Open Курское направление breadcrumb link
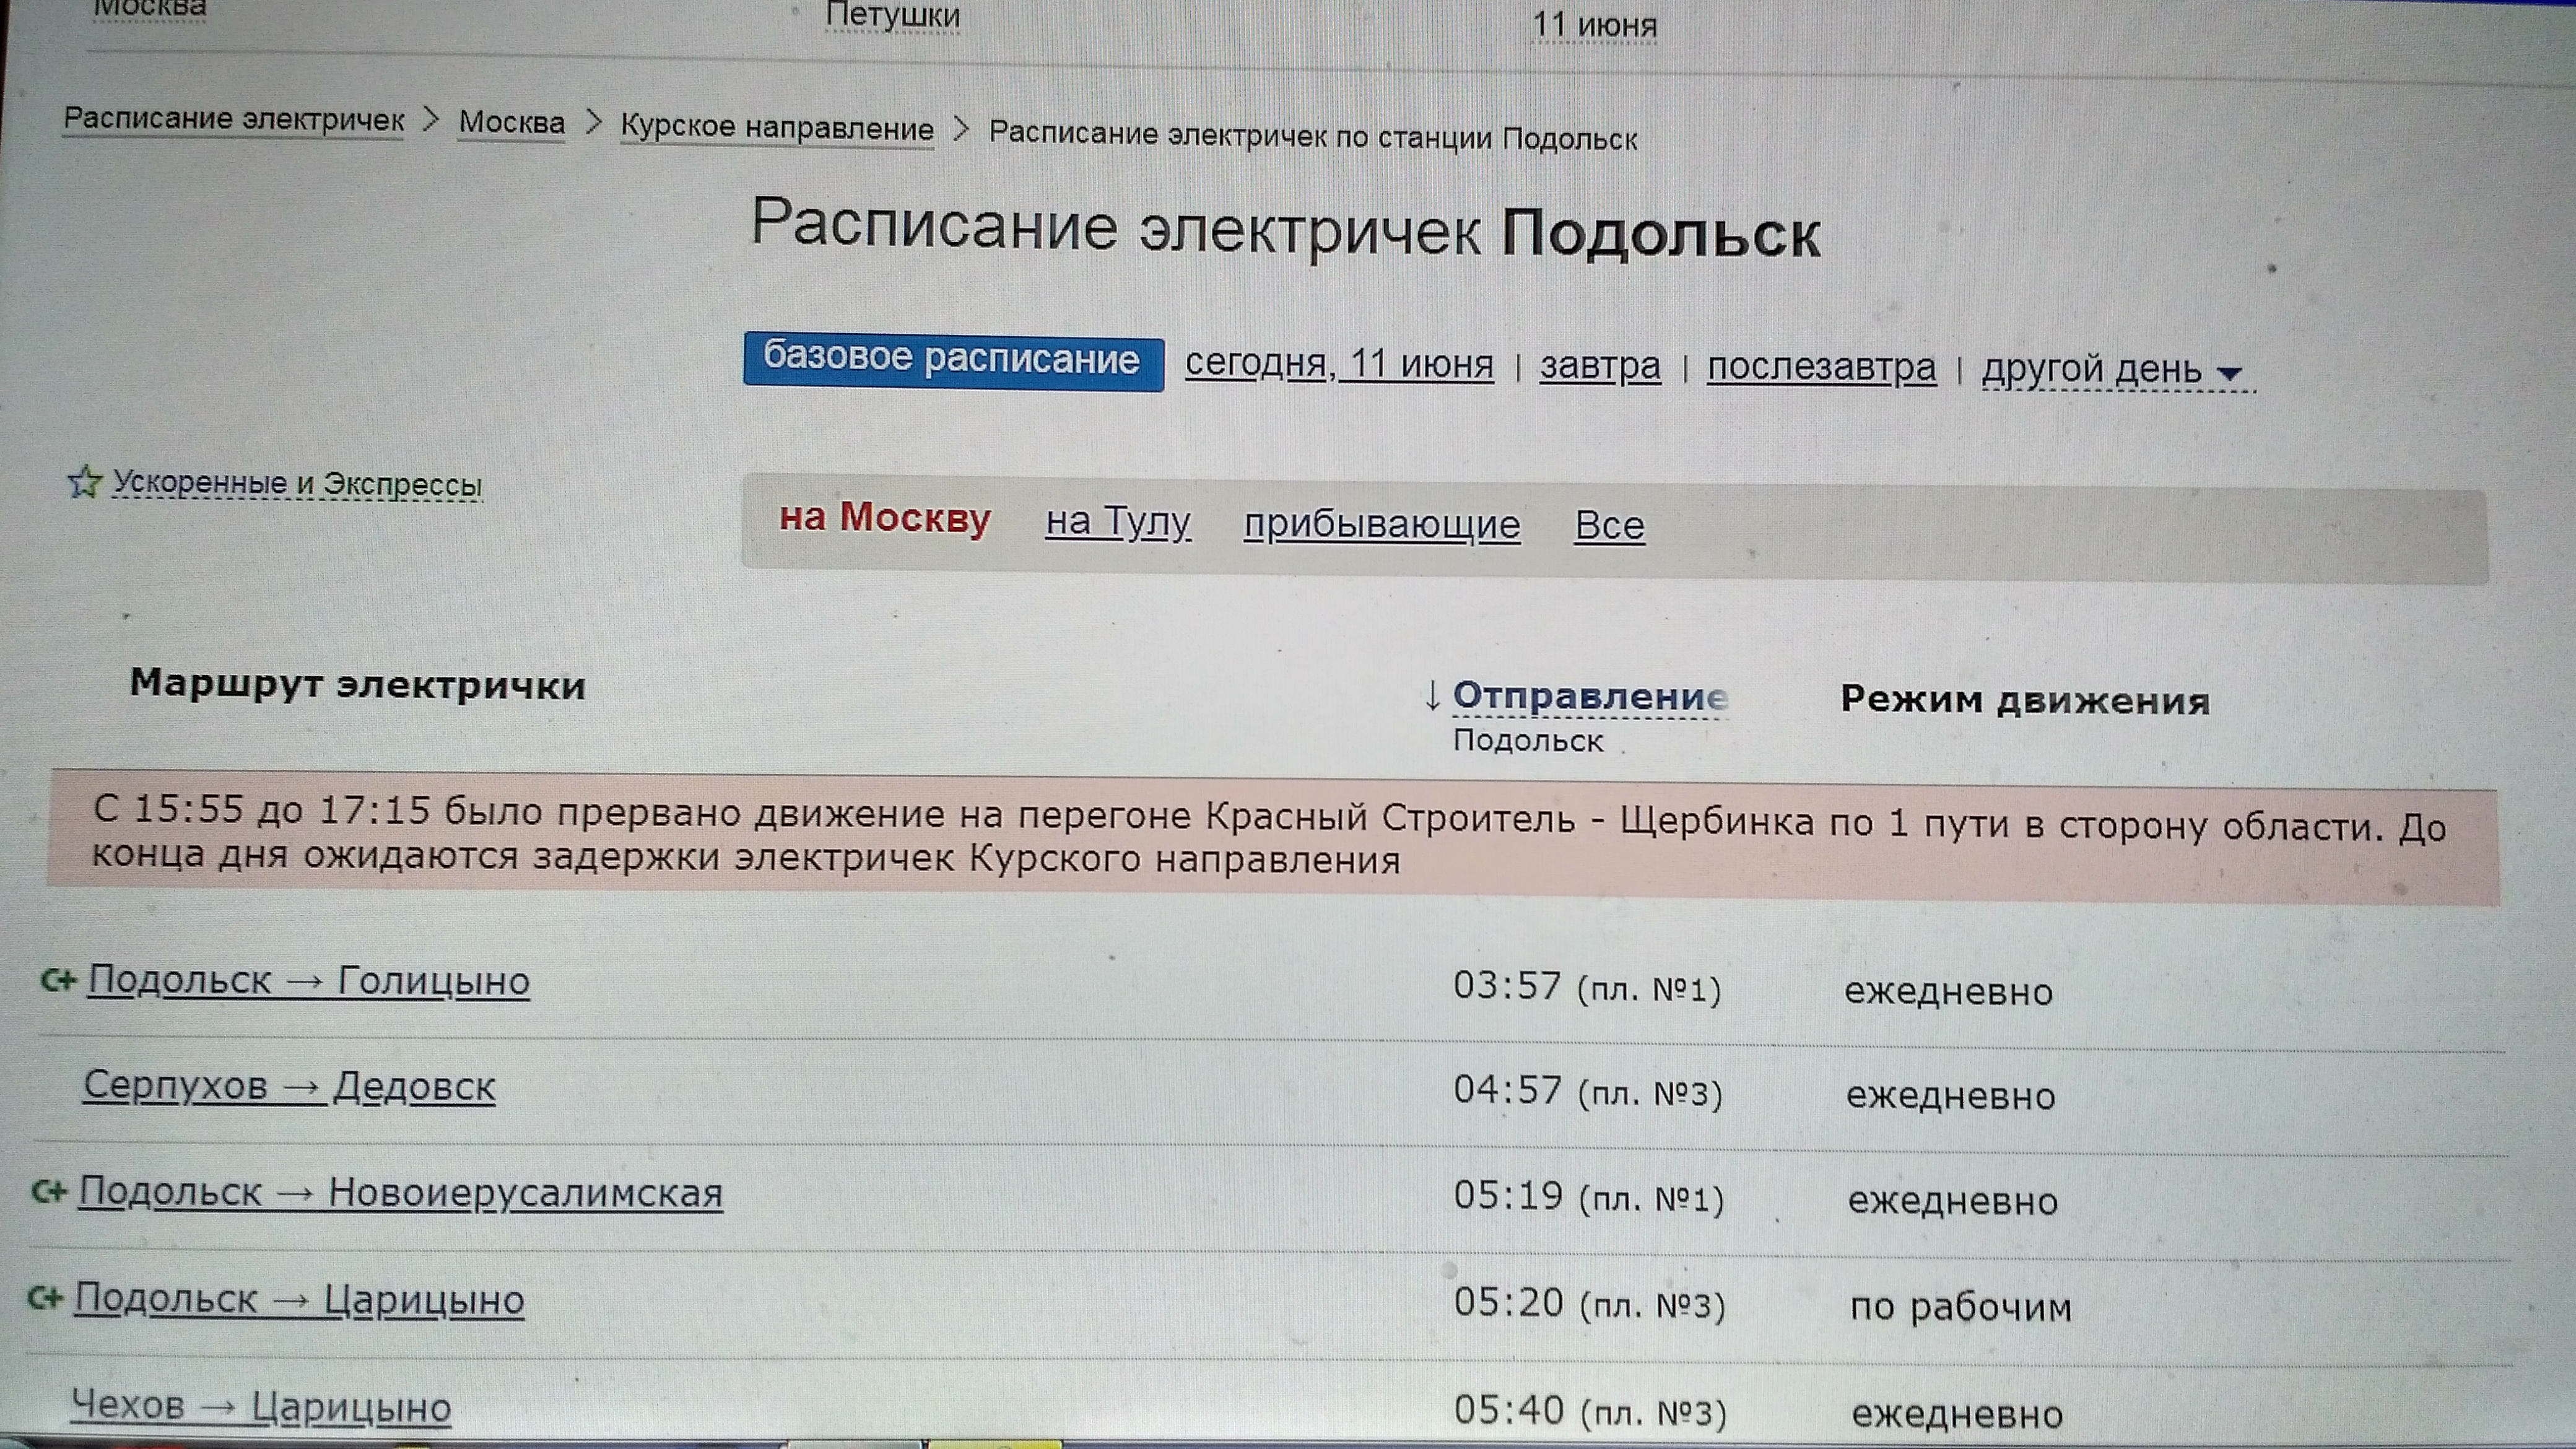The width and height of the screenshot is (2576, 1449). [x=776, y=128]
